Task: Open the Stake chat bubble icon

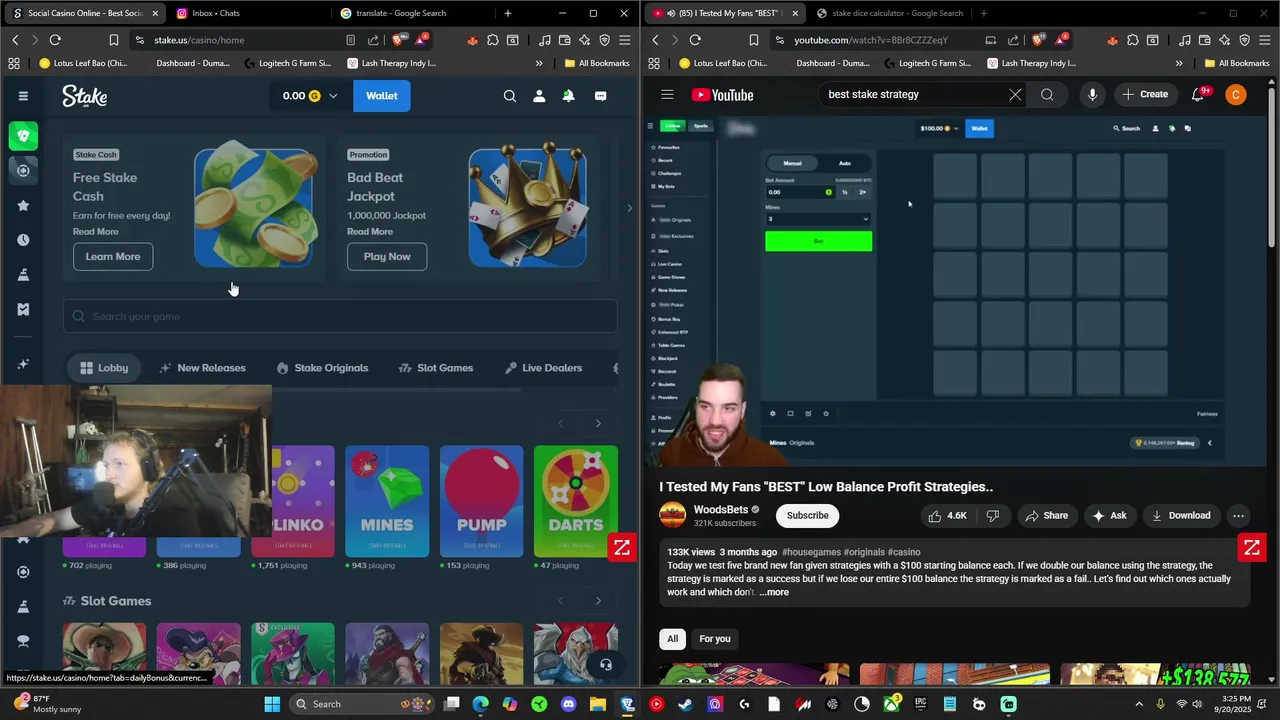Action: [x=600, y=96]
